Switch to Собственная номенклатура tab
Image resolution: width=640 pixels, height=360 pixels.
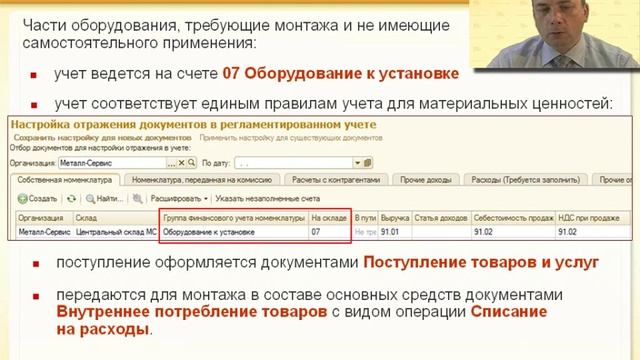[64, 180]
